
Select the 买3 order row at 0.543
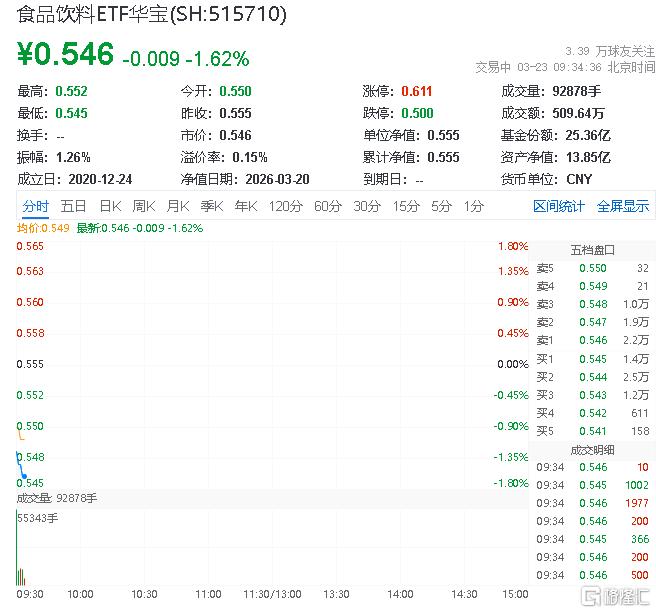pyautogui.click(x=592, y=395)
